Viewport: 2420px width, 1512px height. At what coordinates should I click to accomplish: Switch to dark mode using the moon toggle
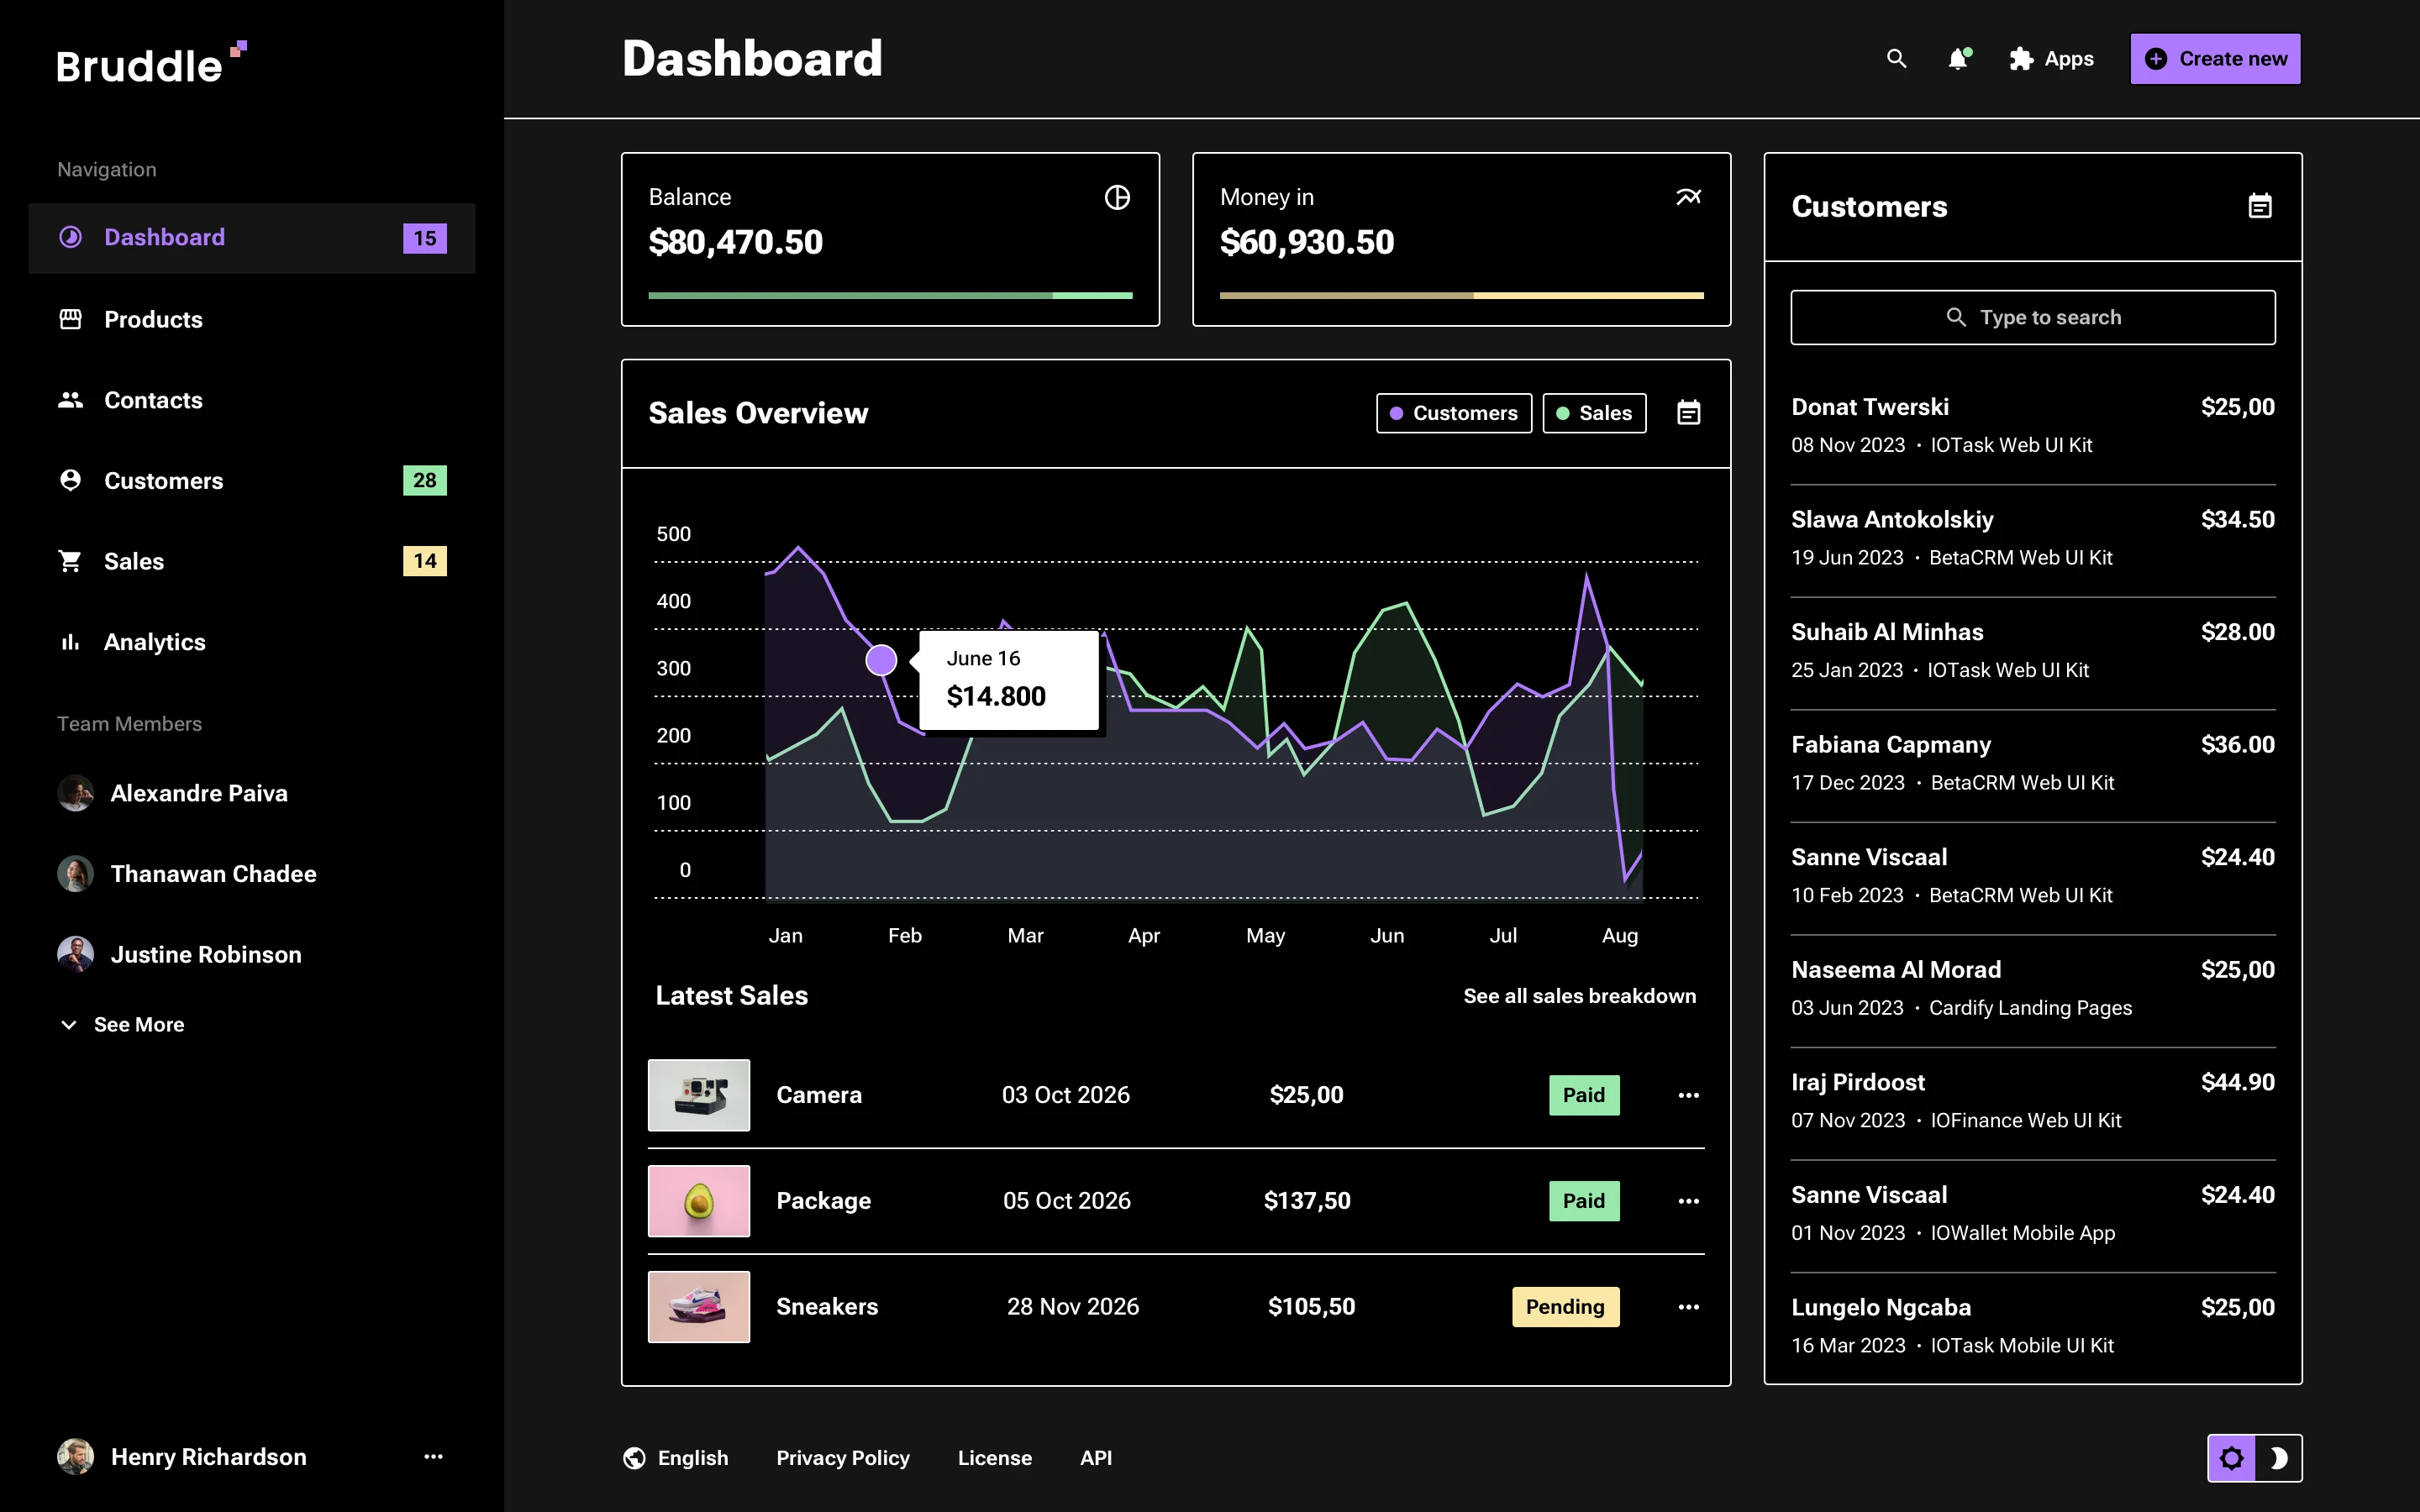tap(2280, 1457)
